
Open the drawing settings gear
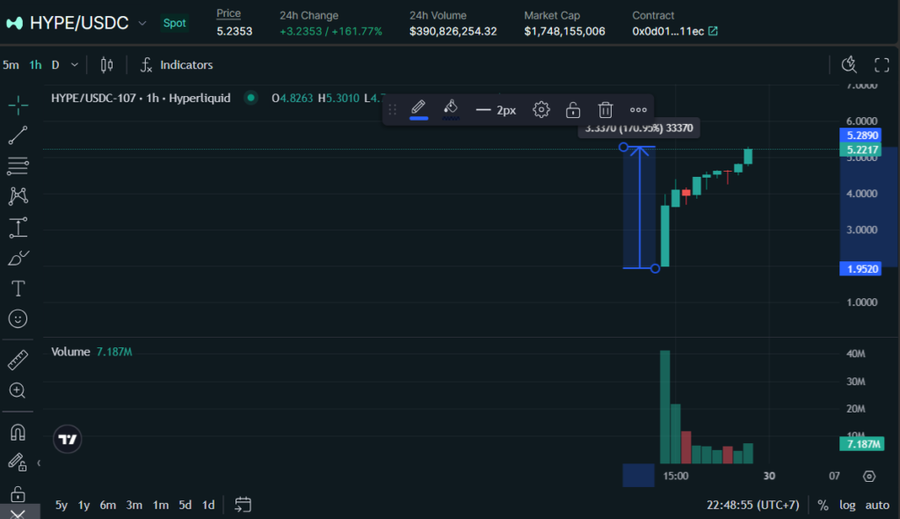pyautogui.click(x=541, y=110)
